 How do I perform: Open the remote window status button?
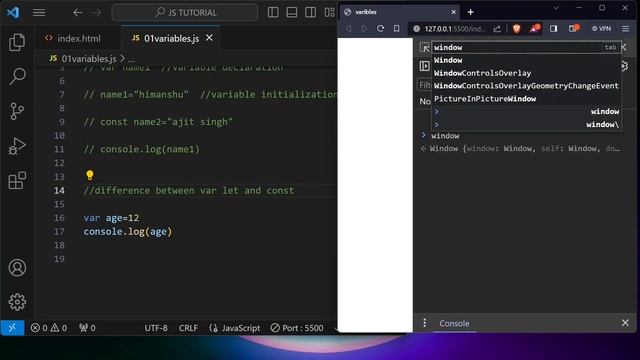tap(12, 328)
